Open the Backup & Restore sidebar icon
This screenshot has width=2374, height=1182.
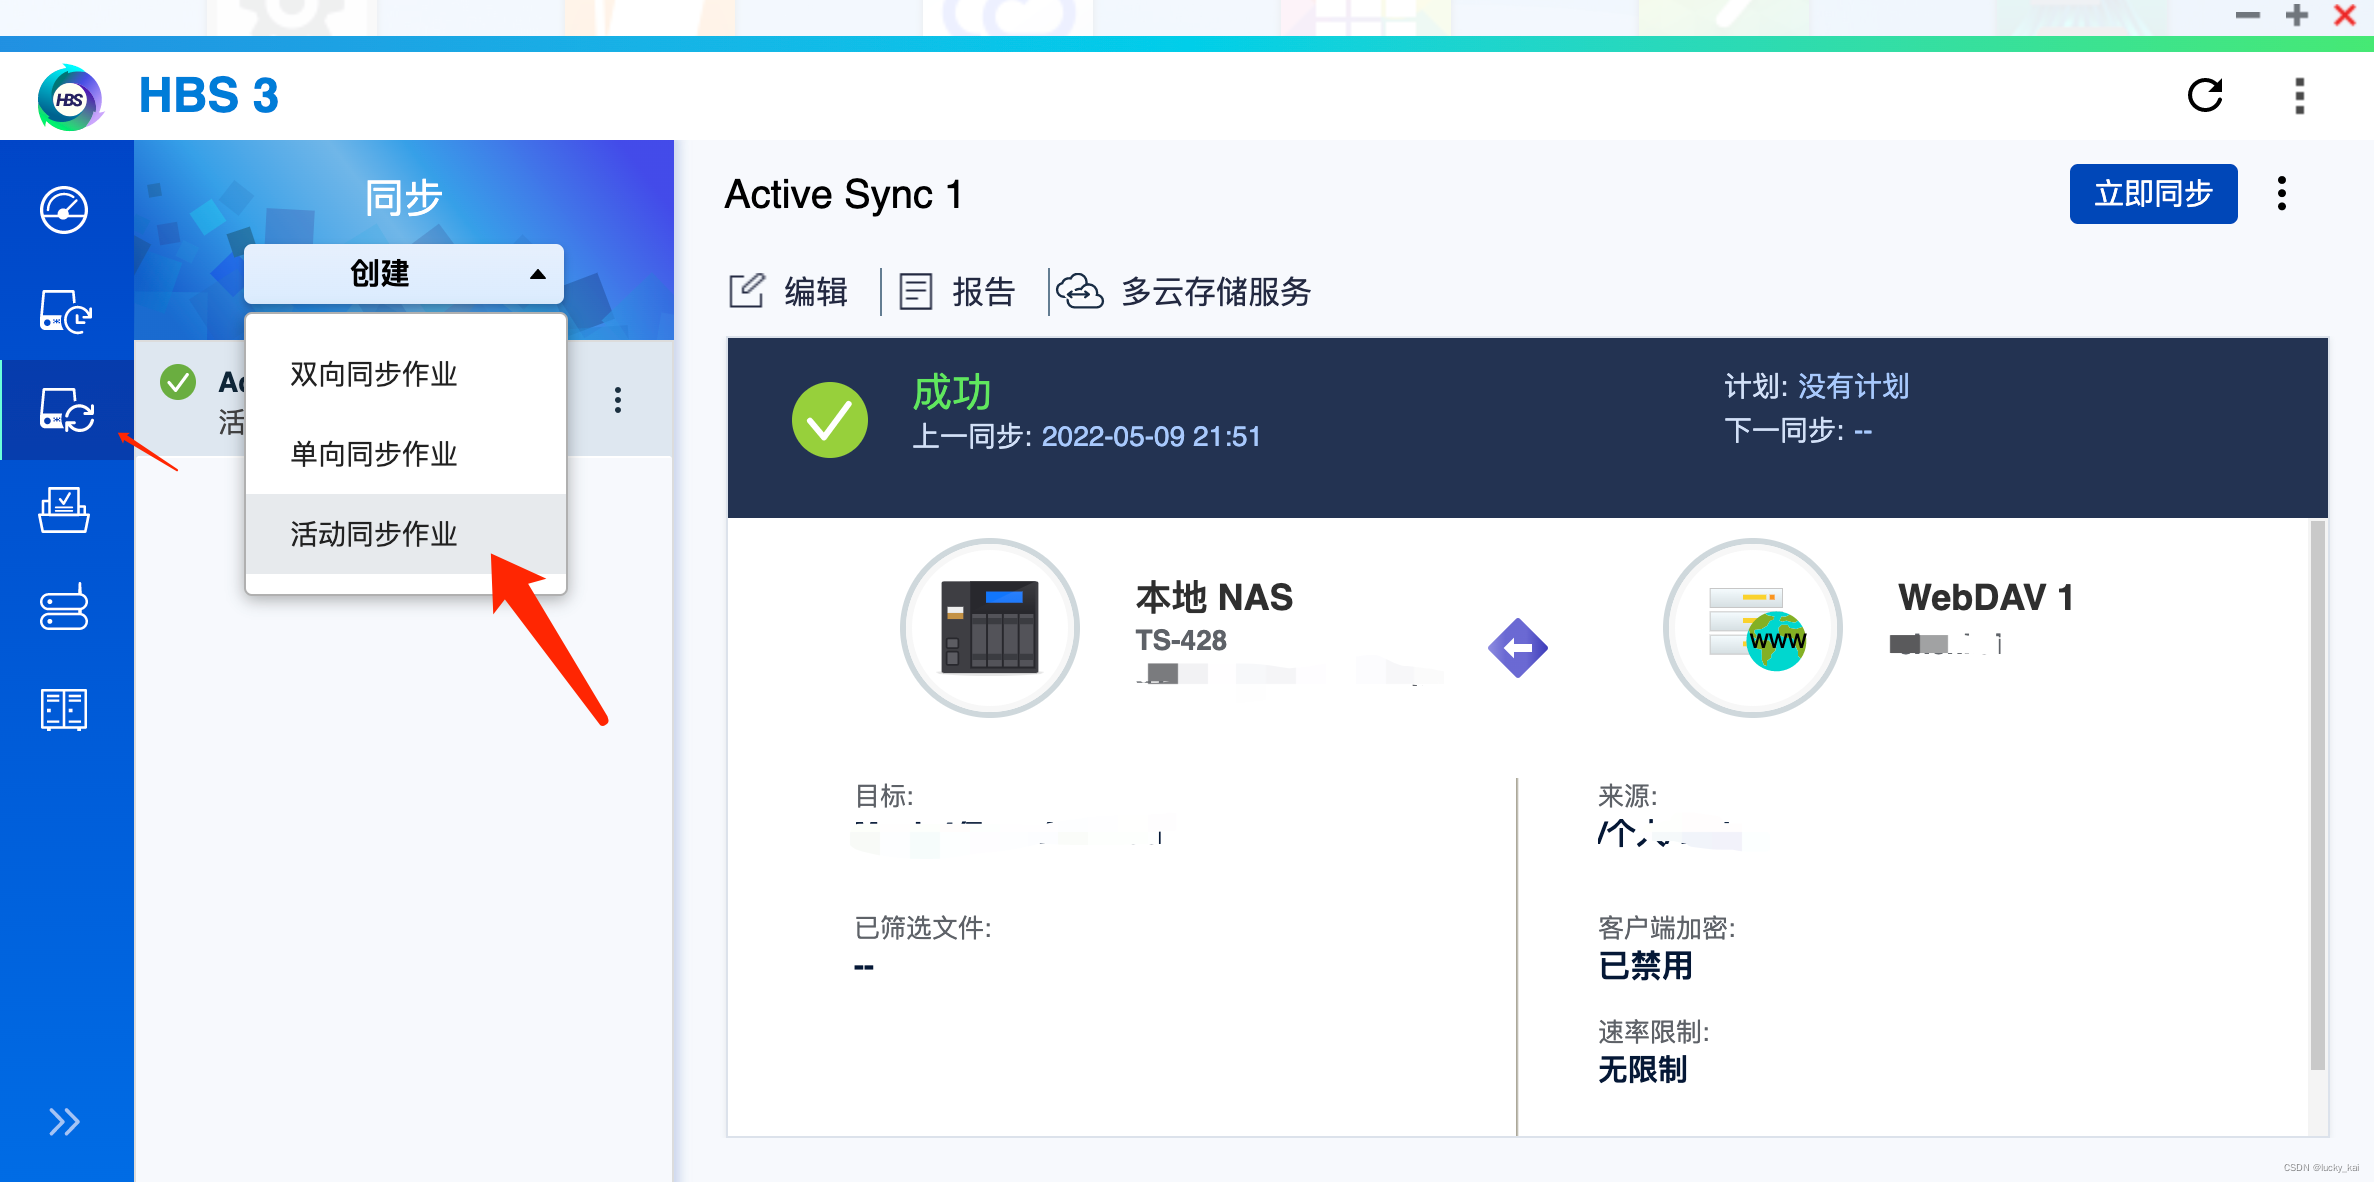tap(64, 311)
